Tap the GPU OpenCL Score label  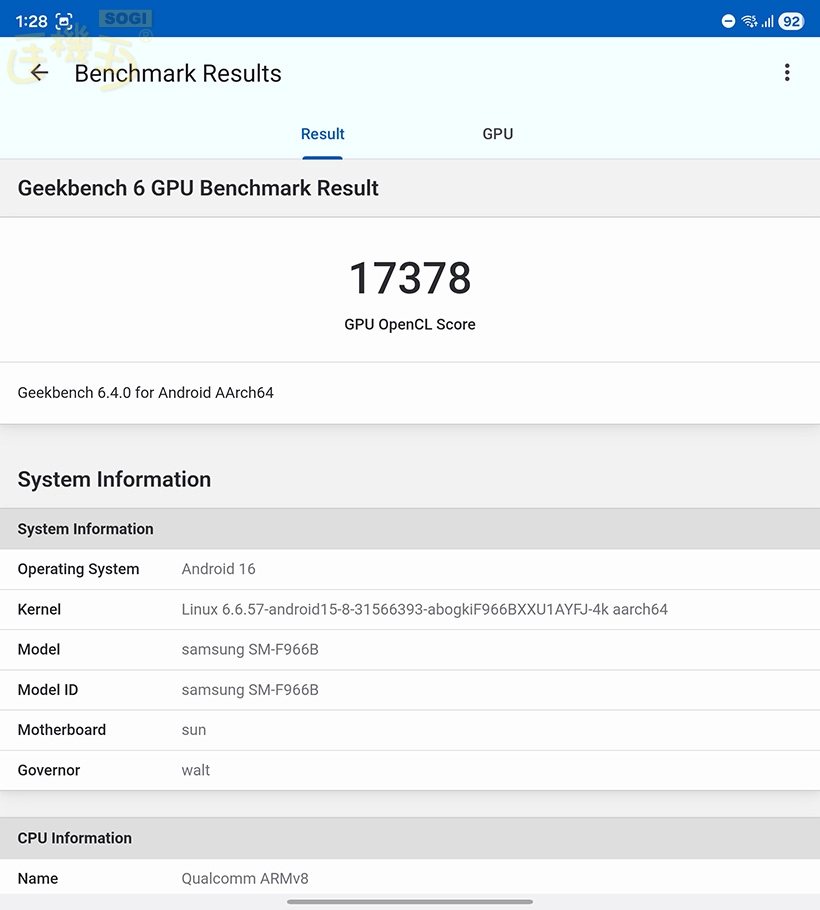coord(410,324)
